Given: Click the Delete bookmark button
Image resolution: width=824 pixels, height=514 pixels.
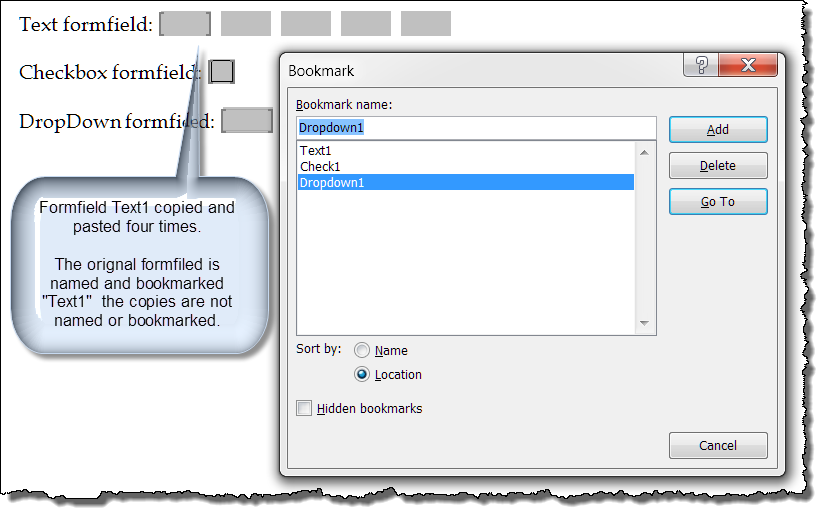Looking at the screenshot, I should [718, 166].
